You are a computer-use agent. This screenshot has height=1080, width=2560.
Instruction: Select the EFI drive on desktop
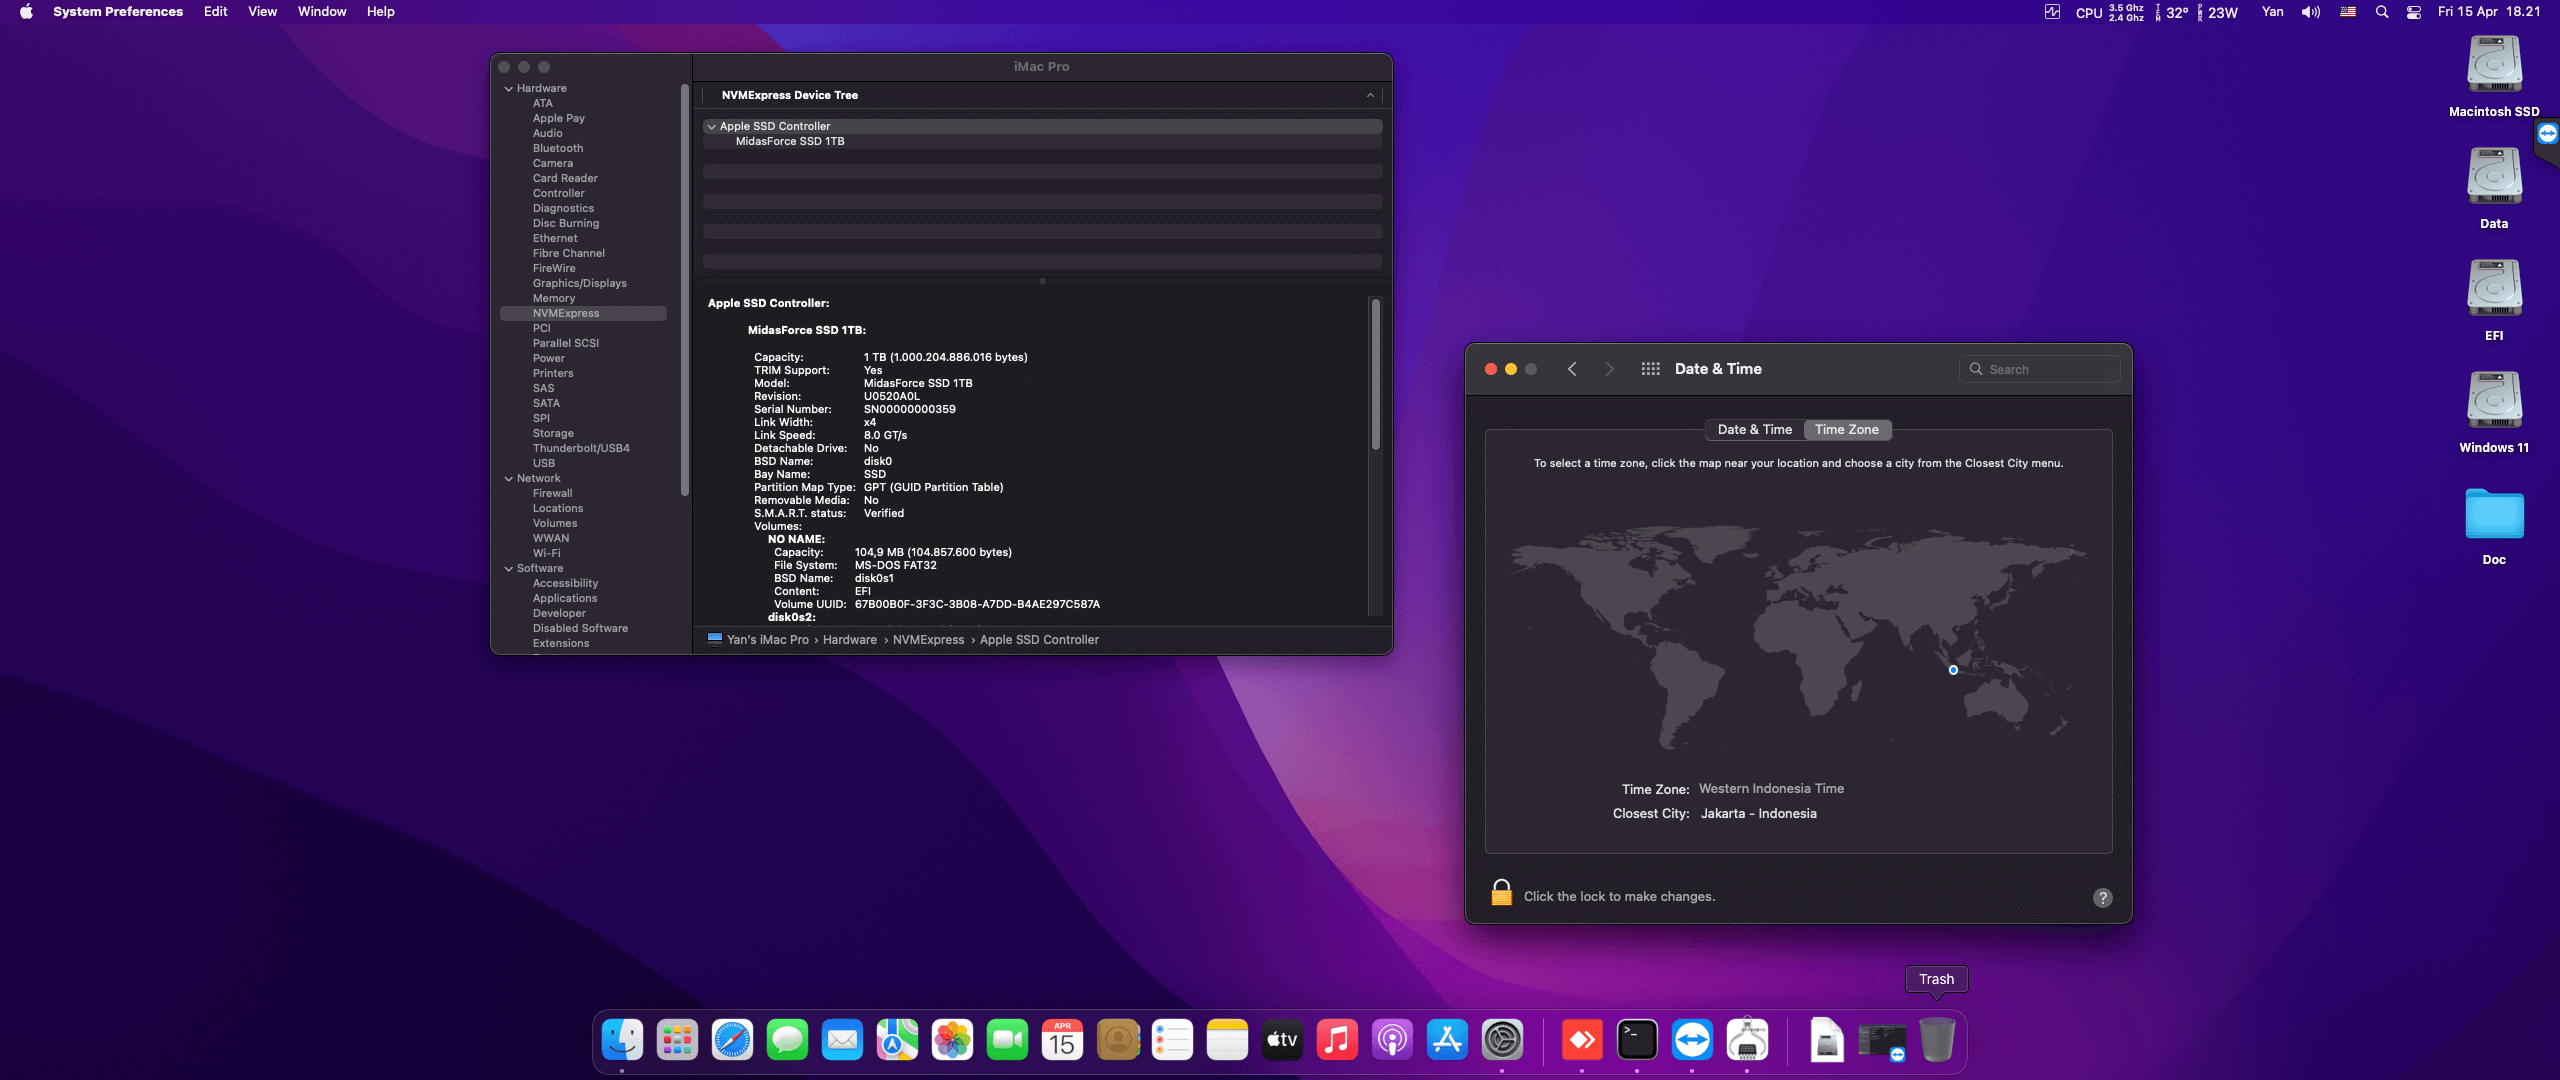click(x=2494, y=290)
